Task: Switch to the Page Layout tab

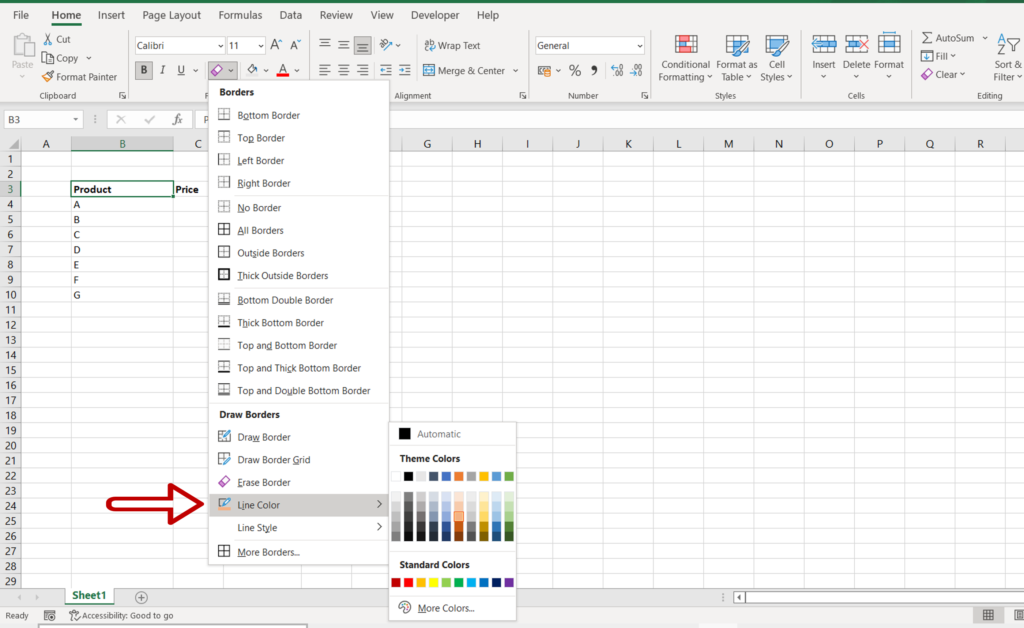Action: [171, 15]
